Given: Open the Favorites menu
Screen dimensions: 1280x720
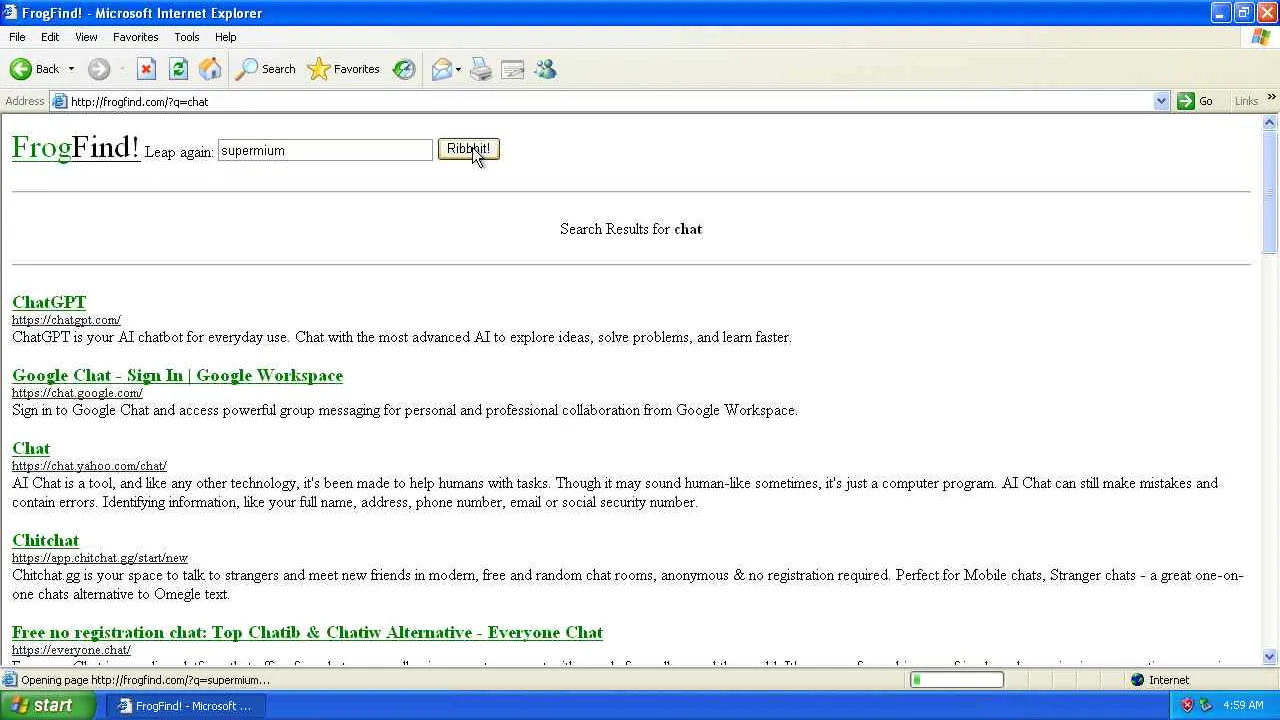Looking at the screenshot, I should pyautogui.click(x=135, y=37).
